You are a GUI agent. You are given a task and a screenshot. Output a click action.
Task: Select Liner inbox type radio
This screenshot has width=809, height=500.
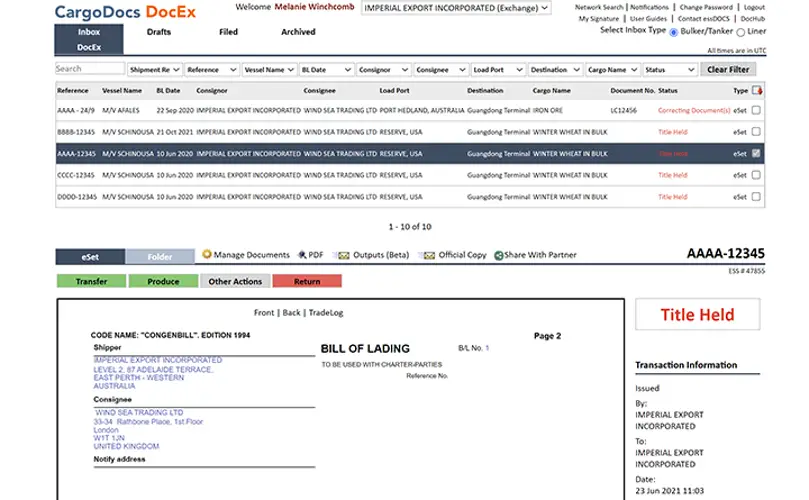click(741, 32)
